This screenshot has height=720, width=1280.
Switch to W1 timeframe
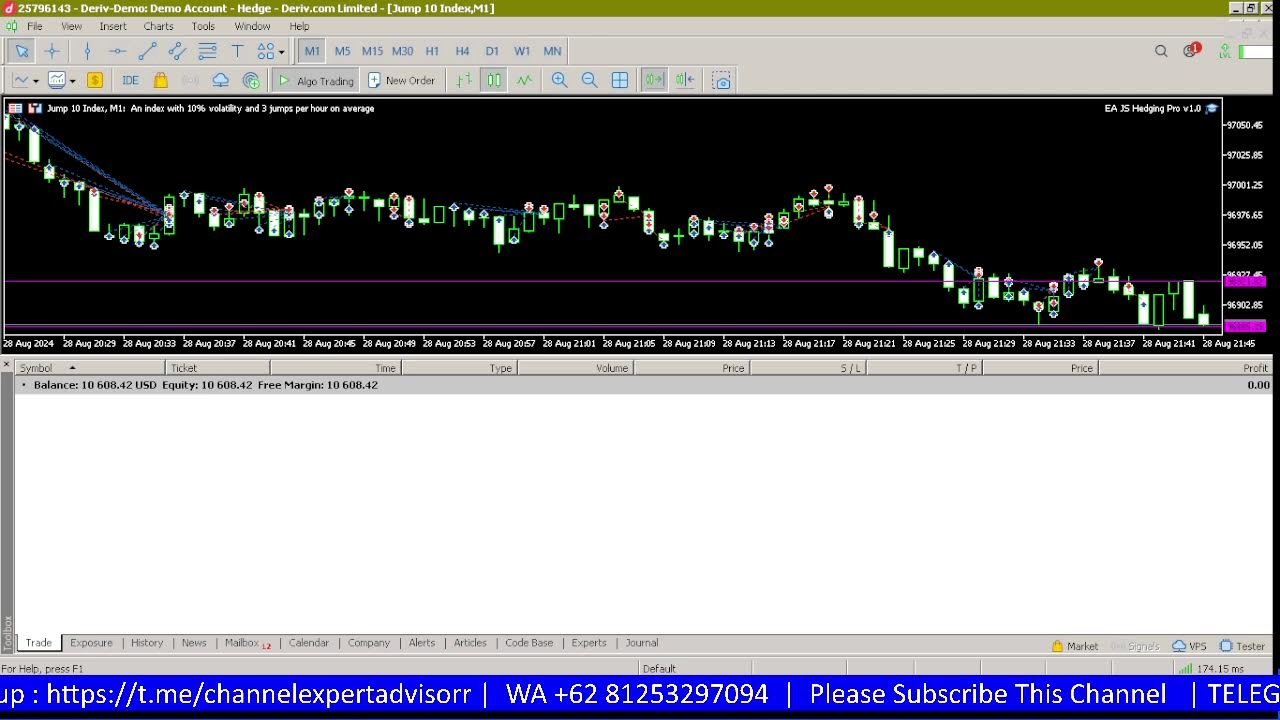tap(522, 51)
